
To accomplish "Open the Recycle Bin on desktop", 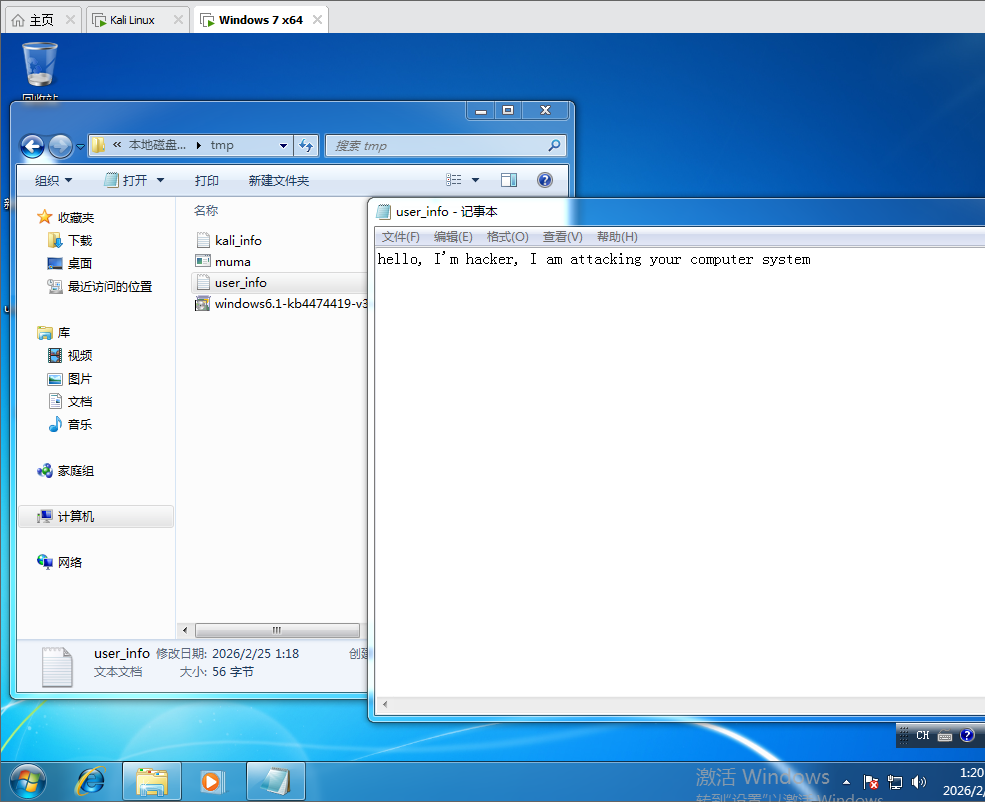I will tap(40, 65).
